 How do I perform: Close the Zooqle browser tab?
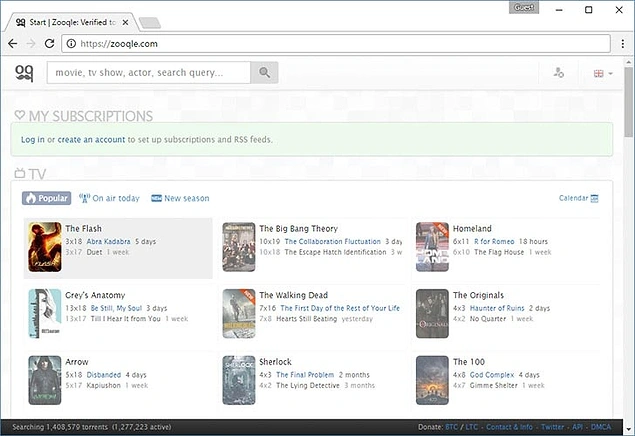(126, 22)
